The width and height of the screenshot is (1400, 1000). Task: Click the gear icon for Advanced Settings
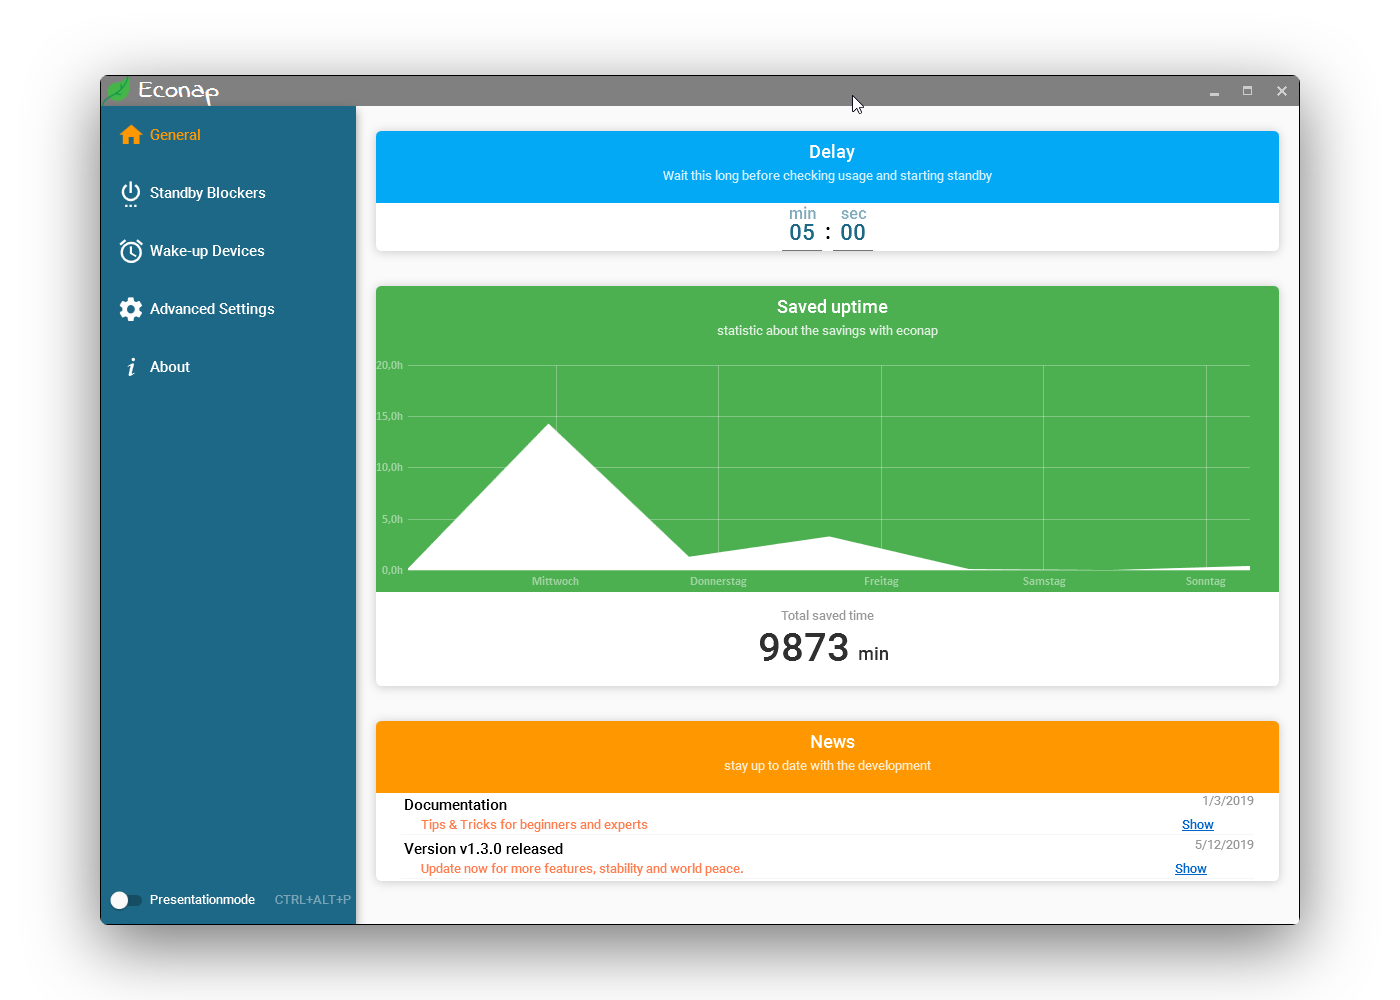131,309
